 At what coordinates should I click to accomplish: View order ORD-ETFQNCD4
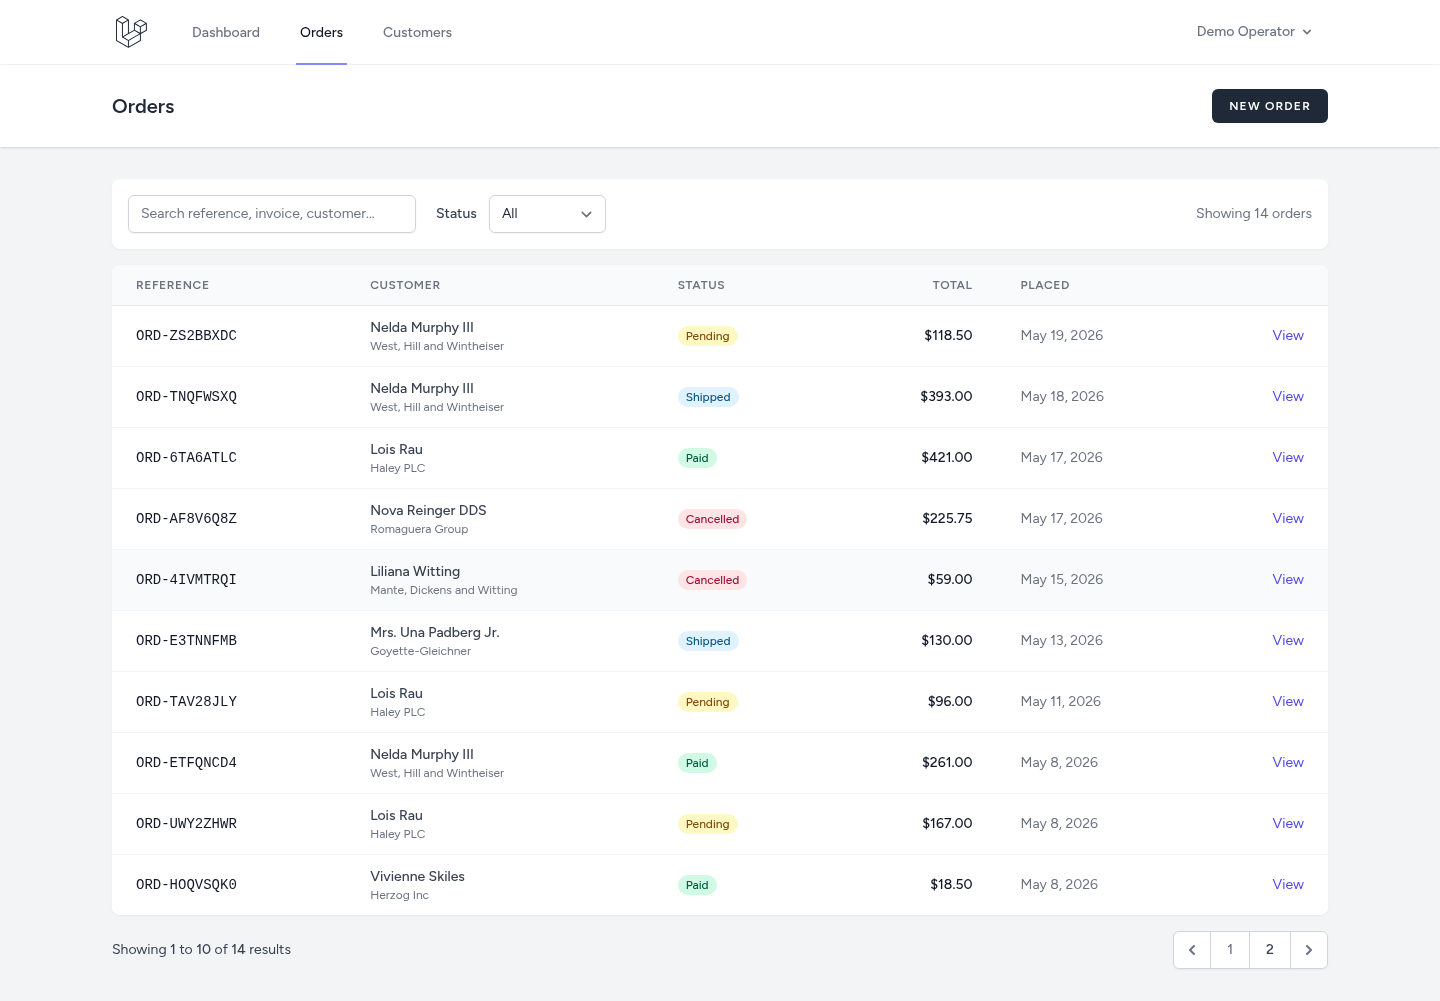[x=1288, y=763]
